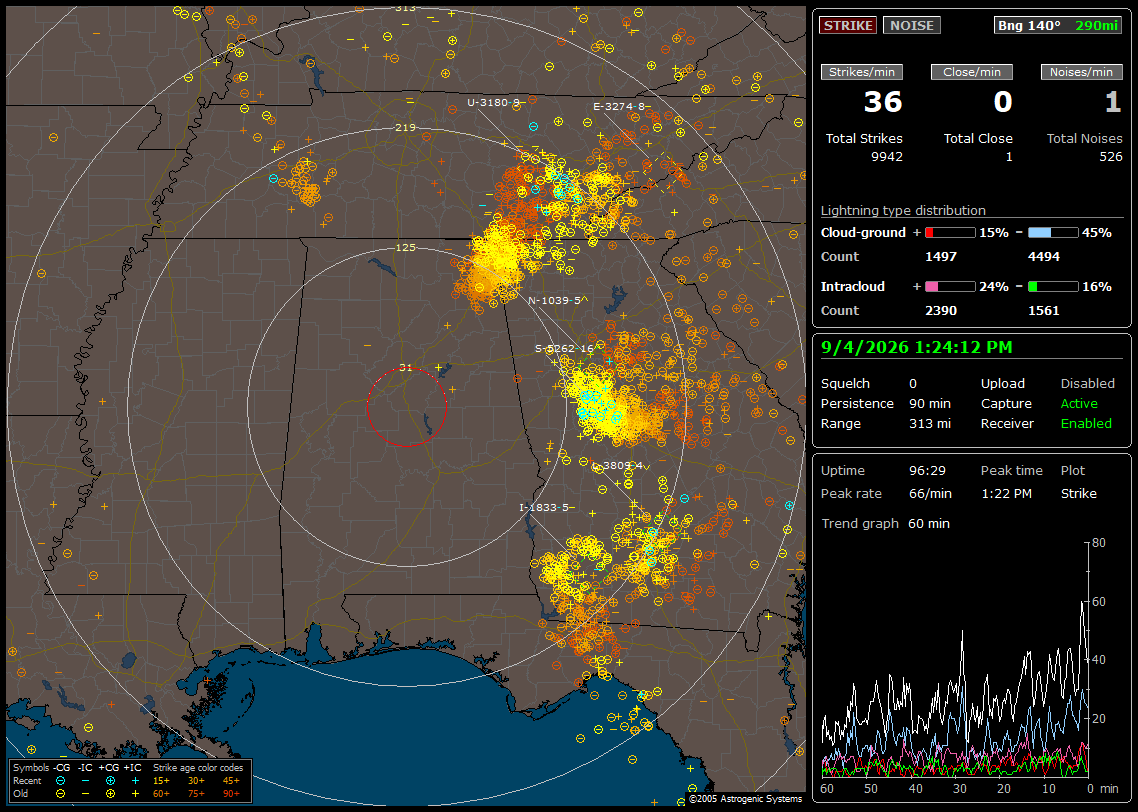Click the U-3180-8 storm cell label
This screenshot has height=812, width=1138.
tap(494, 102)
